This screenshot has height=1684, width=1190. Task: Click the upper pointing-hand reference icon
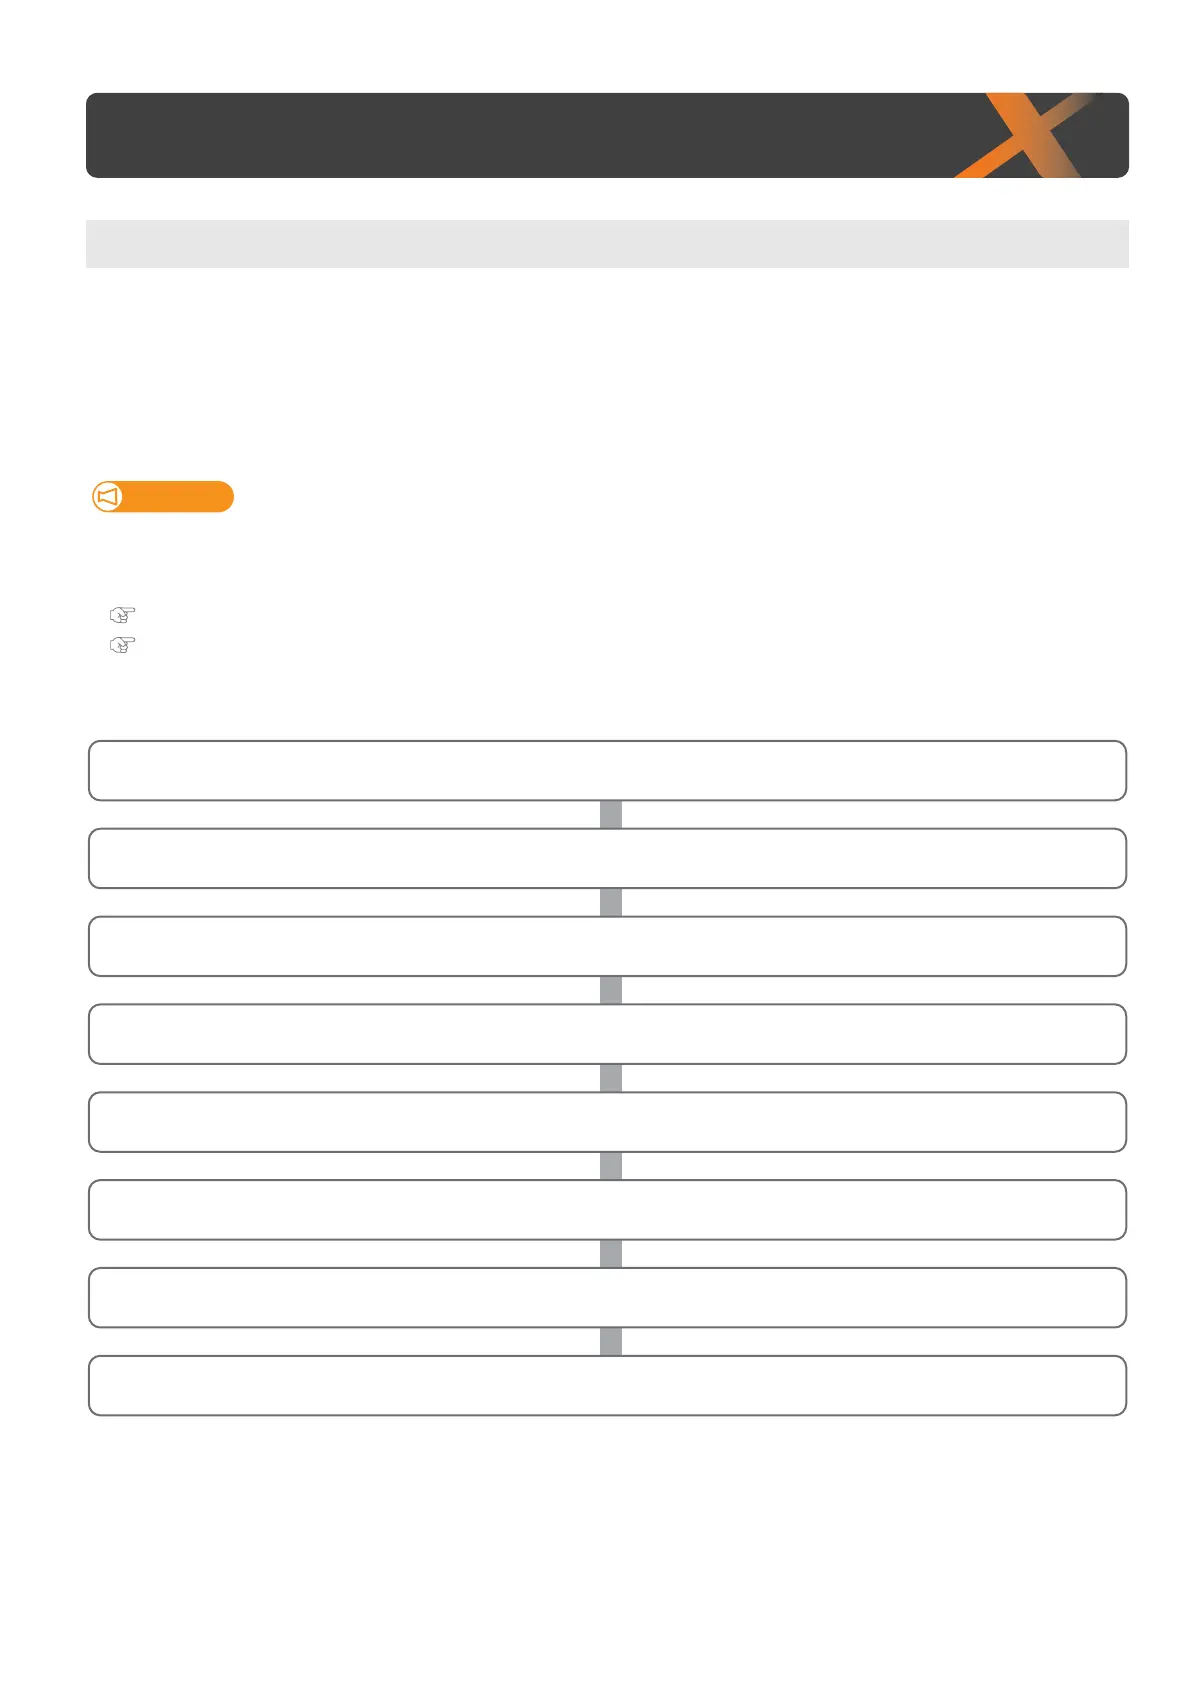[122, 614]
